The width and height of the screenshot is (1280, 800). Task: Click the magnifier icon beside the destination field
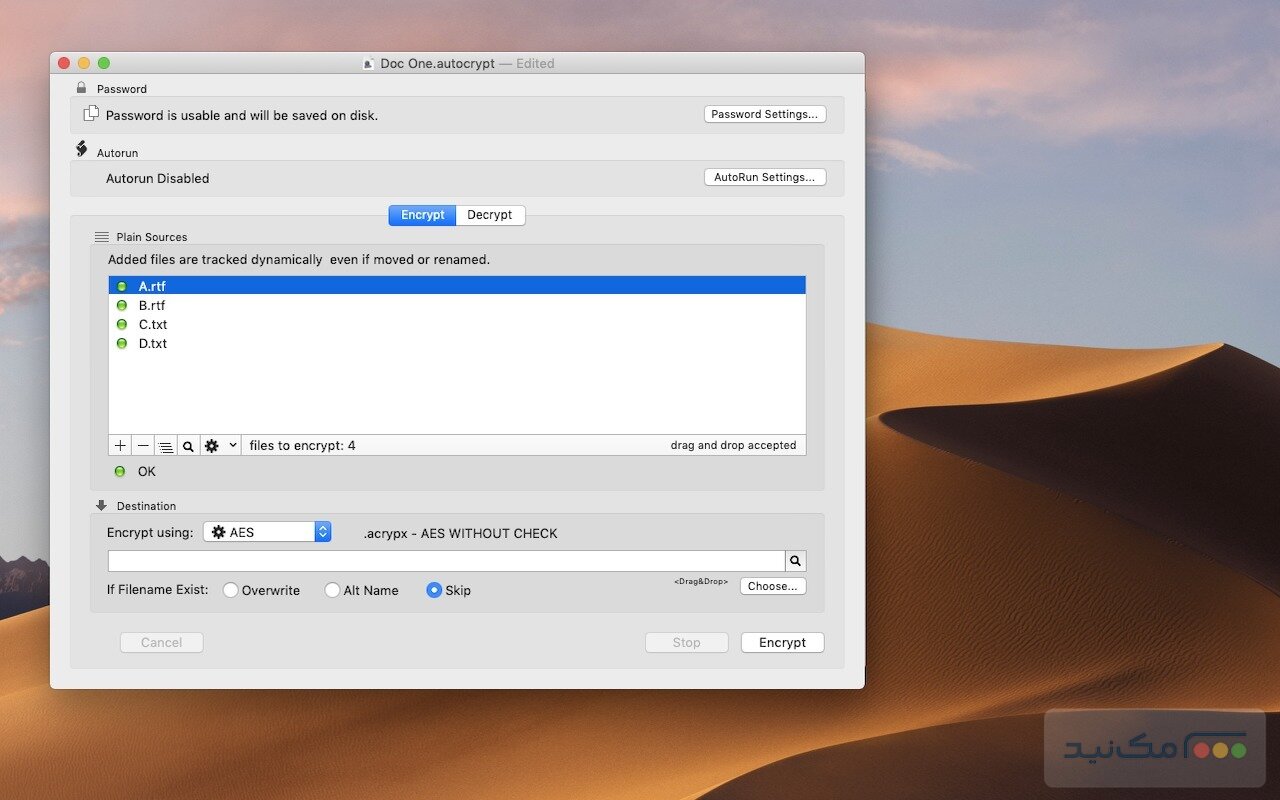(x=795, y=560)
